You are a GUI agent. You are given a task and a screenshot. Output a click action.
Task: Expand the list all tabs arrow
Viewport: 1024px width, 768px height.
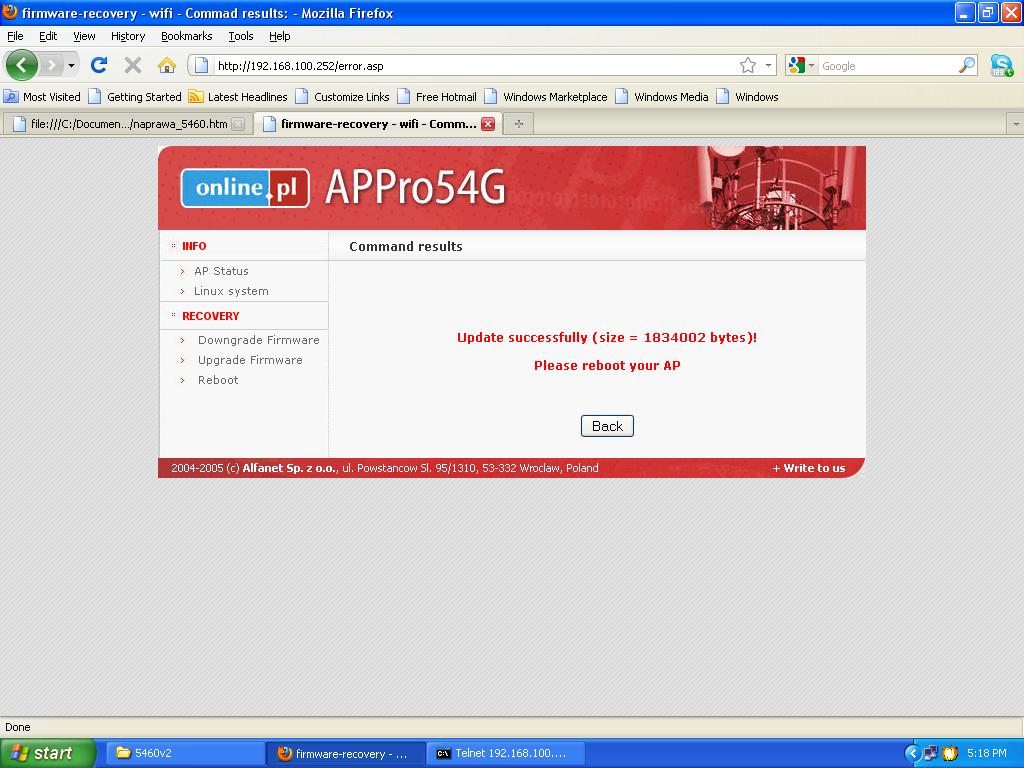[1015, 124]
